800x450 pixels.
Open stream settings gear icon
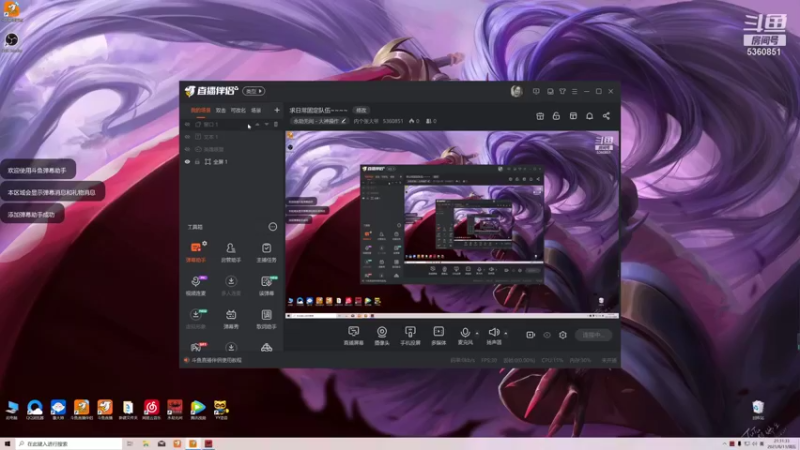[563, 335]
